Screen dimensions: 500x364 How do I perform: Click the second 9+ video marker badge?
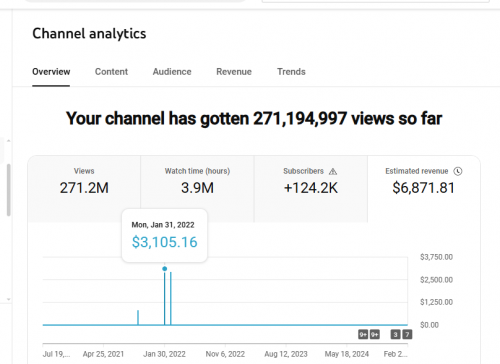click(x=375, y=334)
